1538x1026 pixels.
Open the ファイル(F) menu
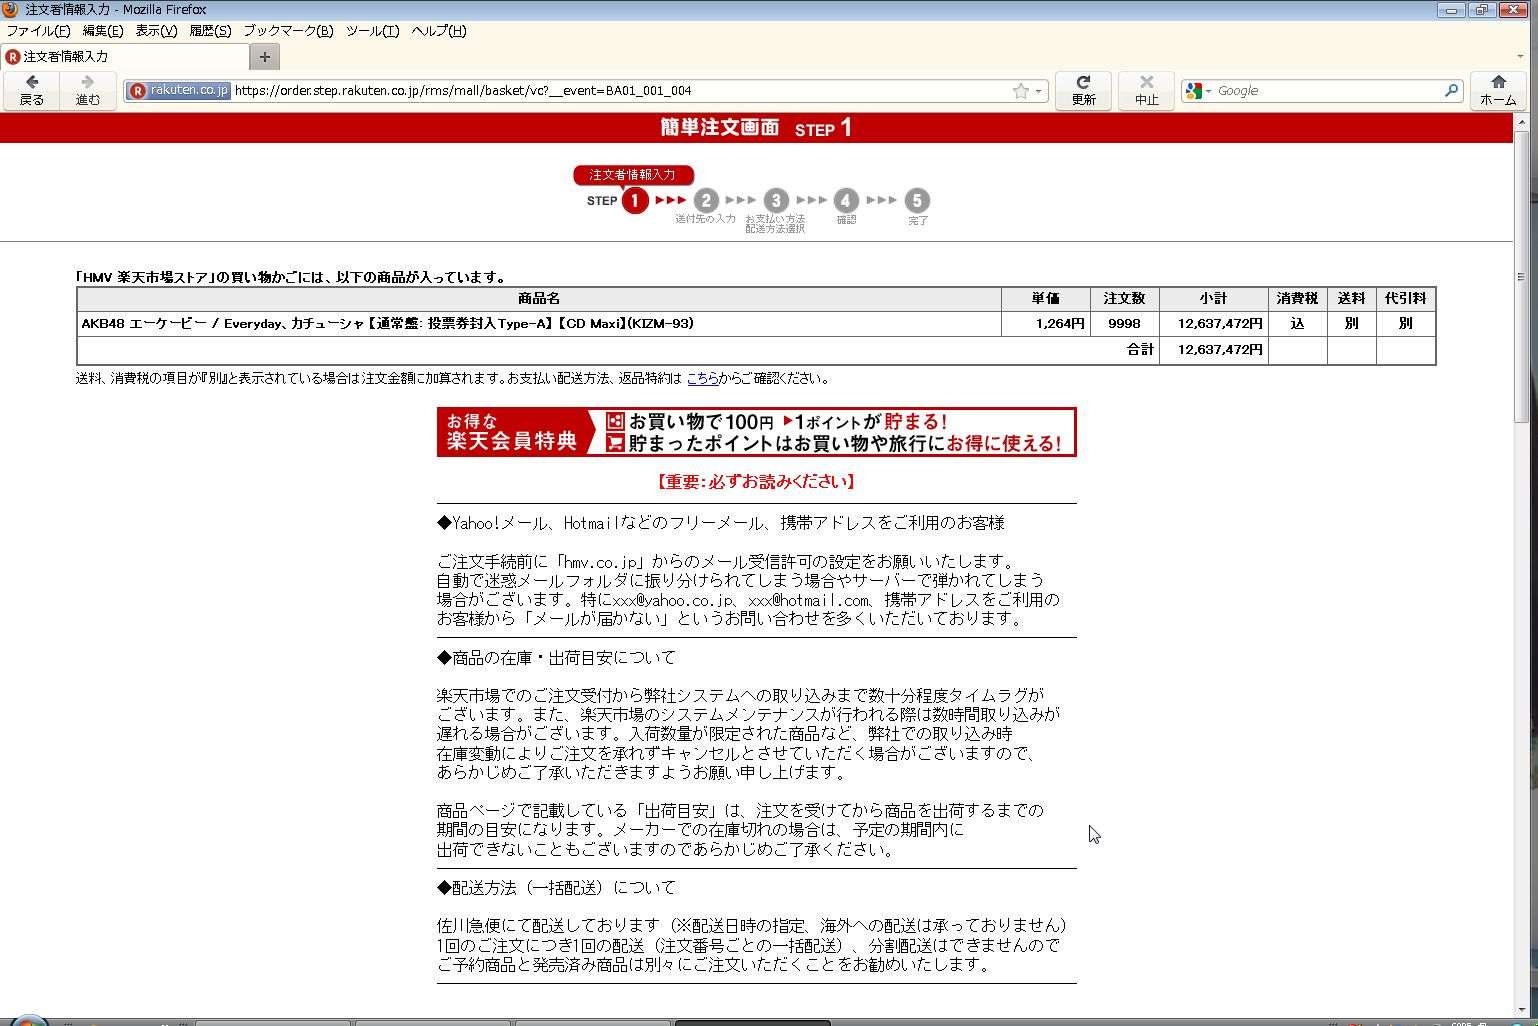38,31
